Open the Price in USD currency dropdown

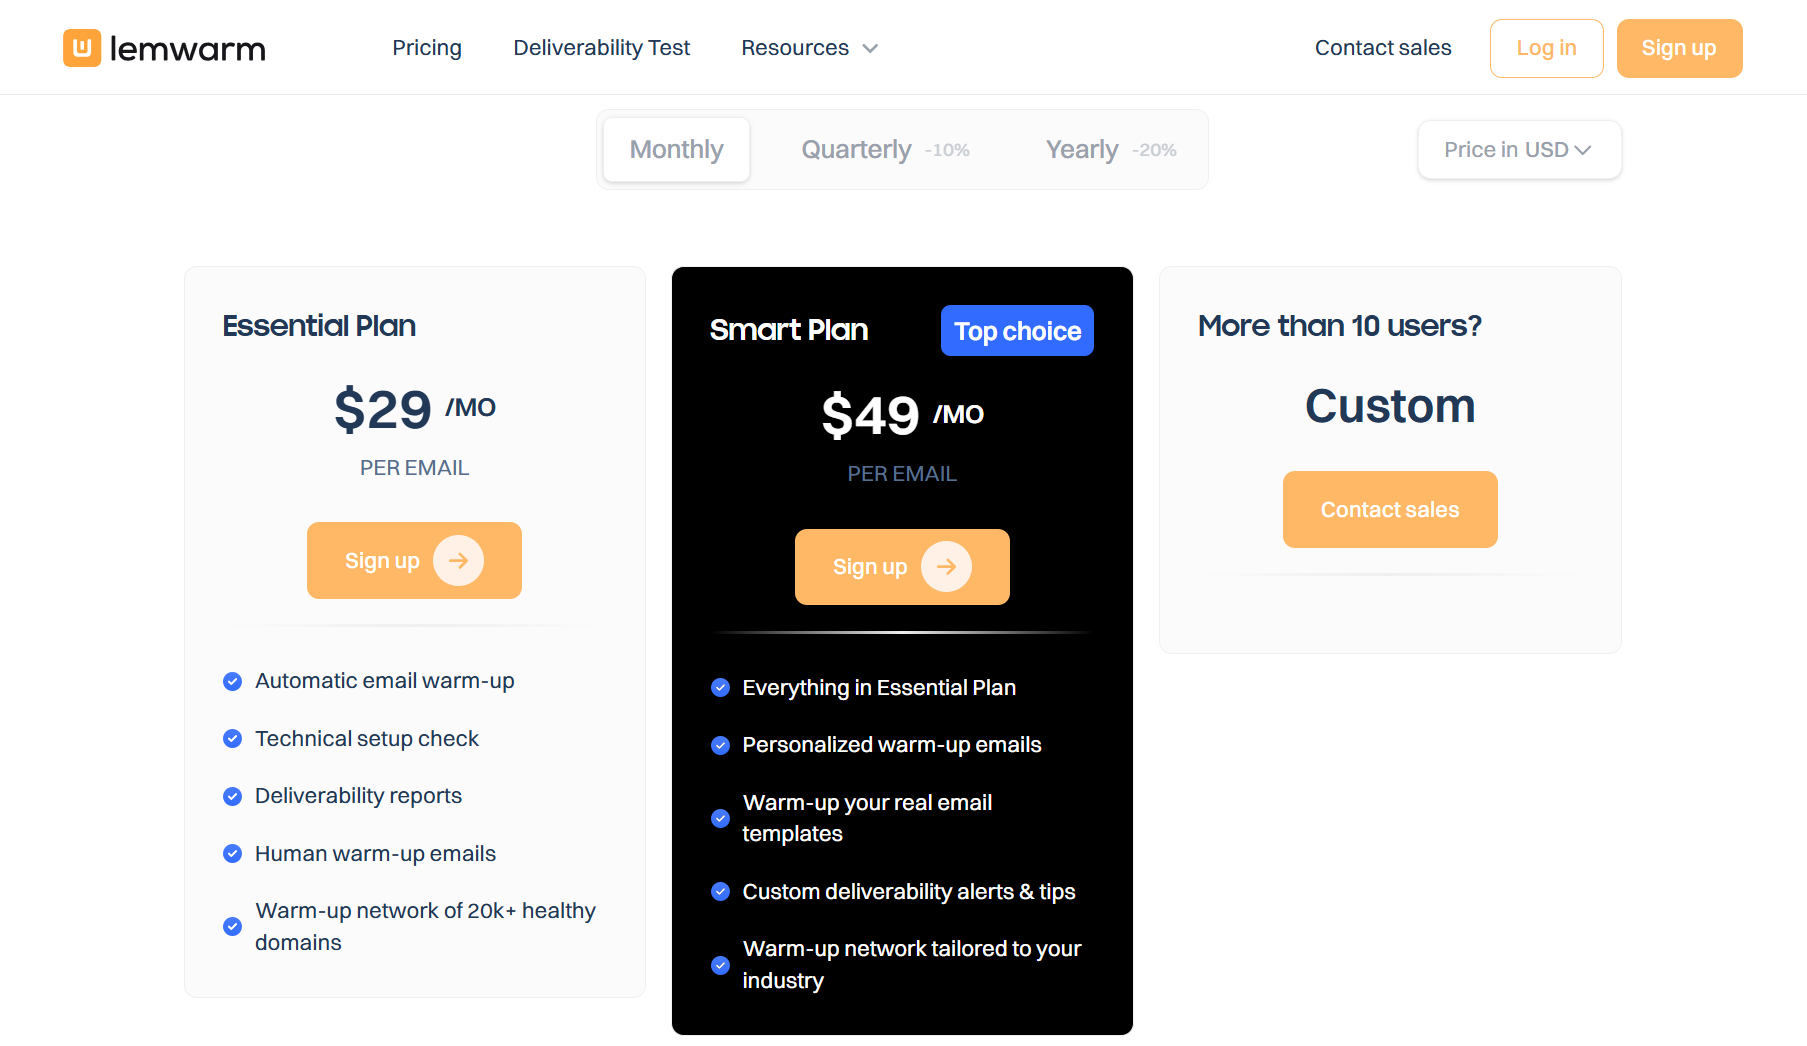click(1518, 149)
